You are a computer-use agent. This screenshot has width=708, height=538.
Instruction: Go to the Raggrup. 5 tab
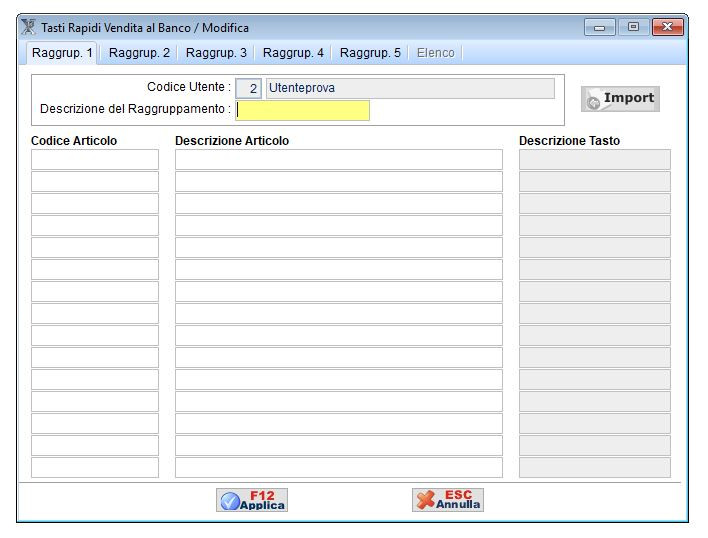(370, 53)
